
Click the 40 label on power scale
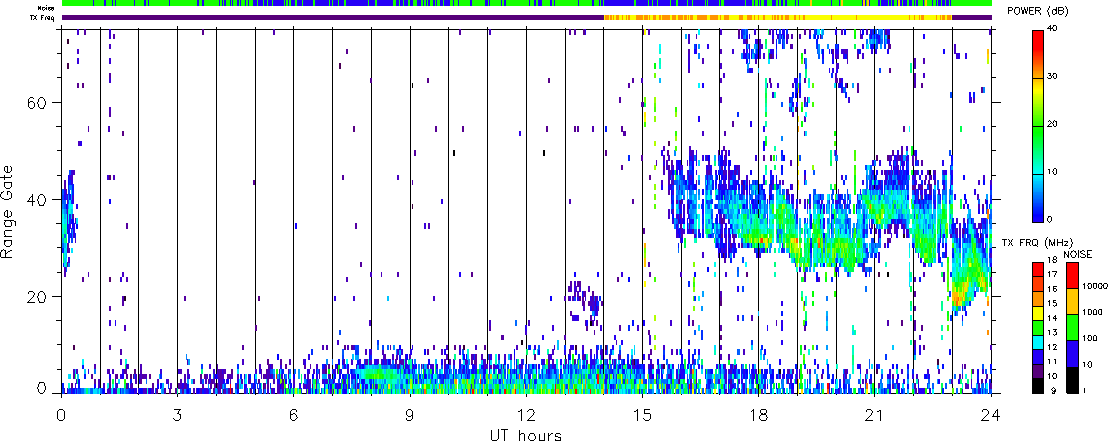[x=1053, y=30]
